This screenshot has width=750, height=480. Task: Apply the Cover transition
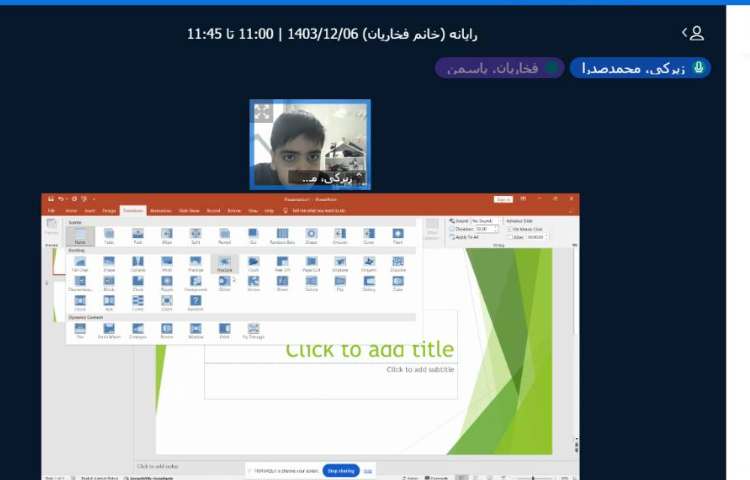[369, 236]
